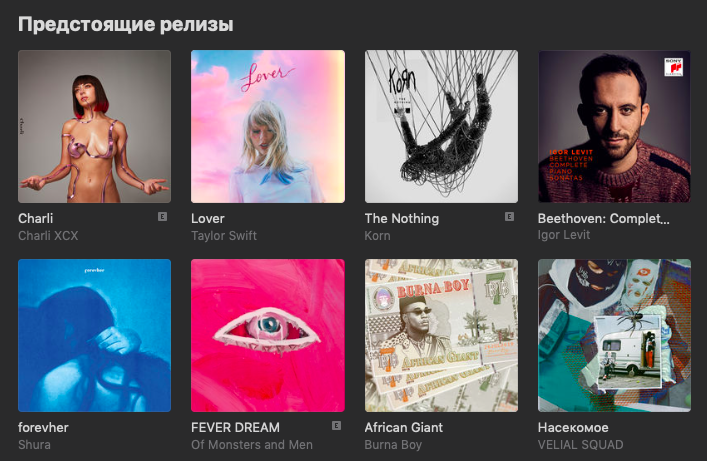Click the Beethoven: Complet... album title
Image resolution: width=707 pixels, height=461 pixels.
[603, 218]
